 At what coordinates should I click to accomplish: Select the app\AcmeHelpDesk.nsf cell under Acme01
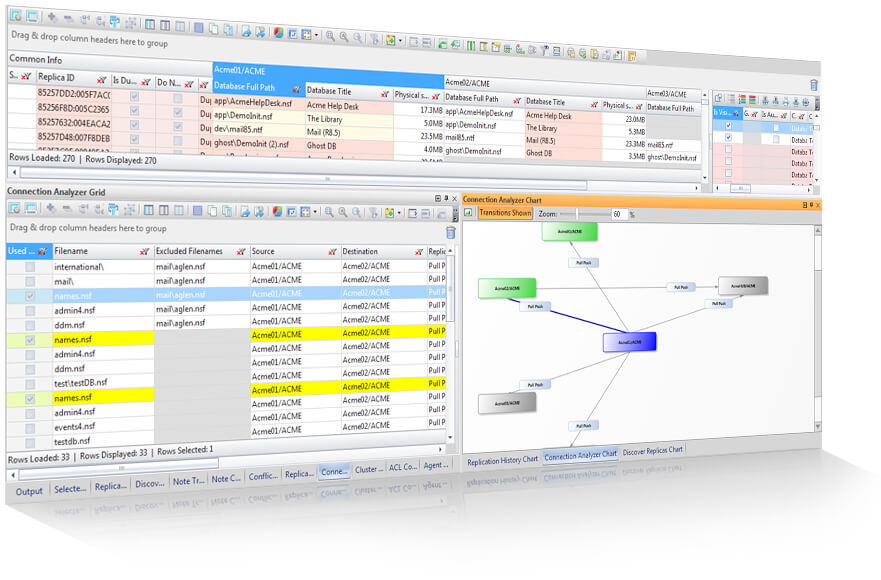coord(258,103)
